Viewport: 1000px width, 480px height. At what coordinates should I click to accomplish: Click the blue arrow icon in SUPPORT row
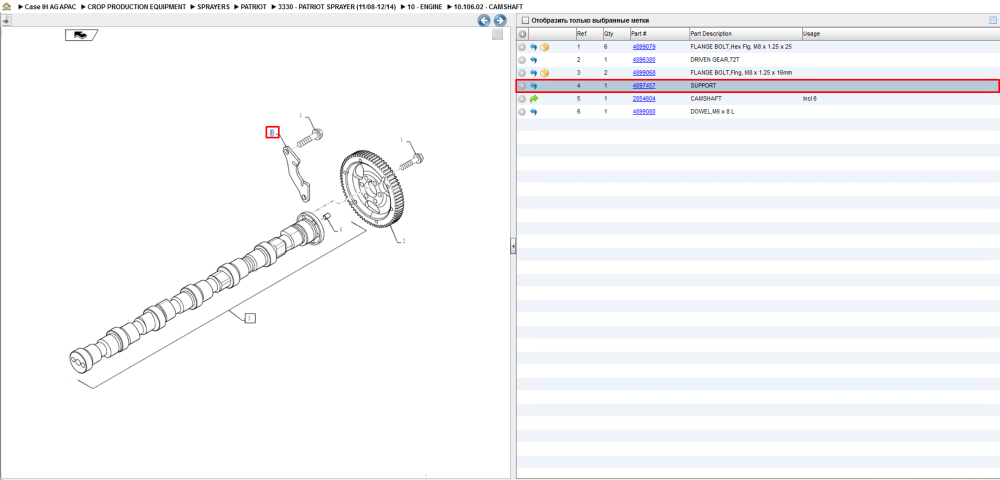[x=534, y=86]
